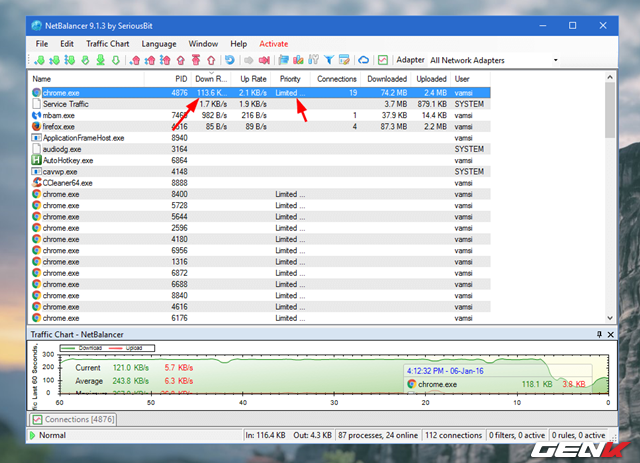This screenshot has width=640, height=463.
Task: Click the colored bar chart toolbar icon
Action: tap(298, 60)
